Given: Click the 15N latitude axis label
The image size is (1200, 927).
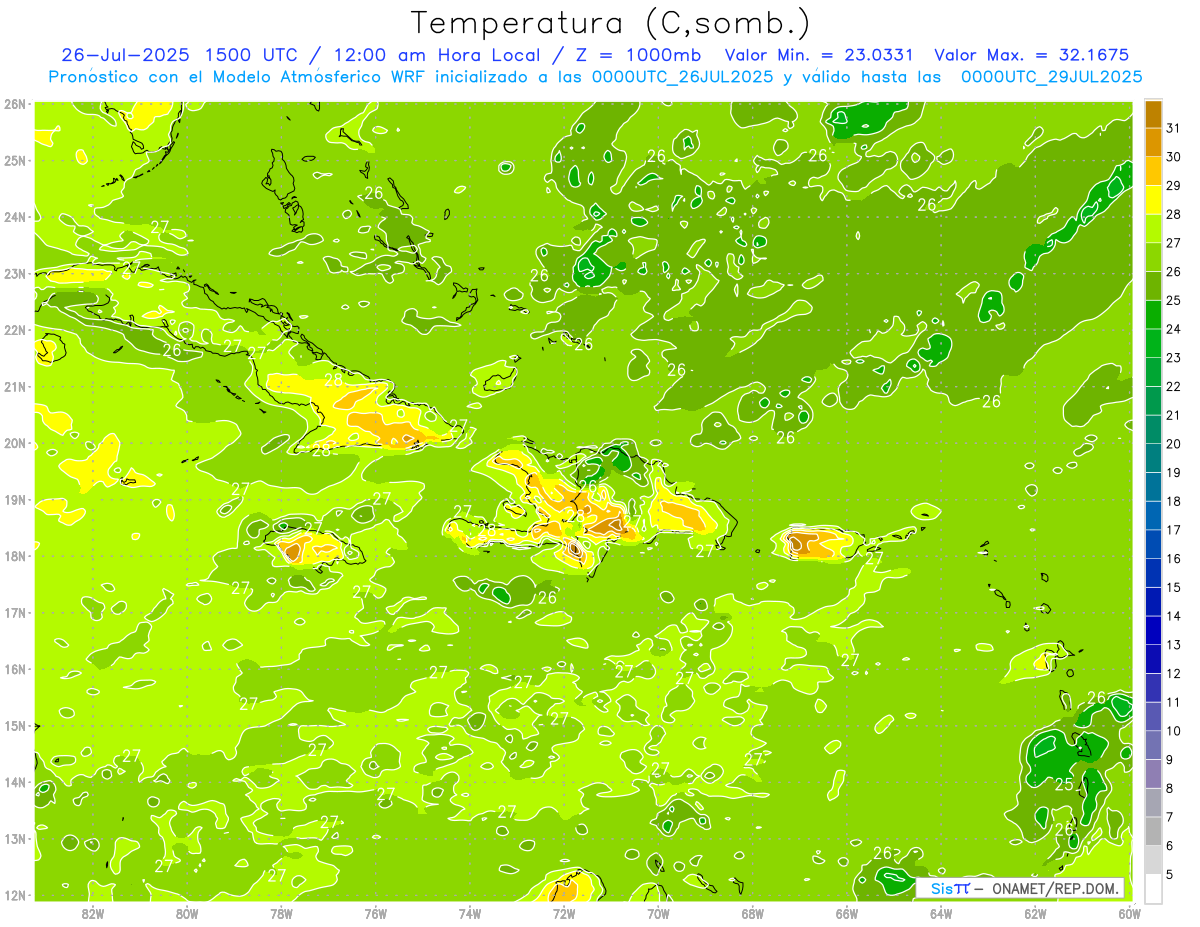Looking at the screenshot, I should click(14, 726).
